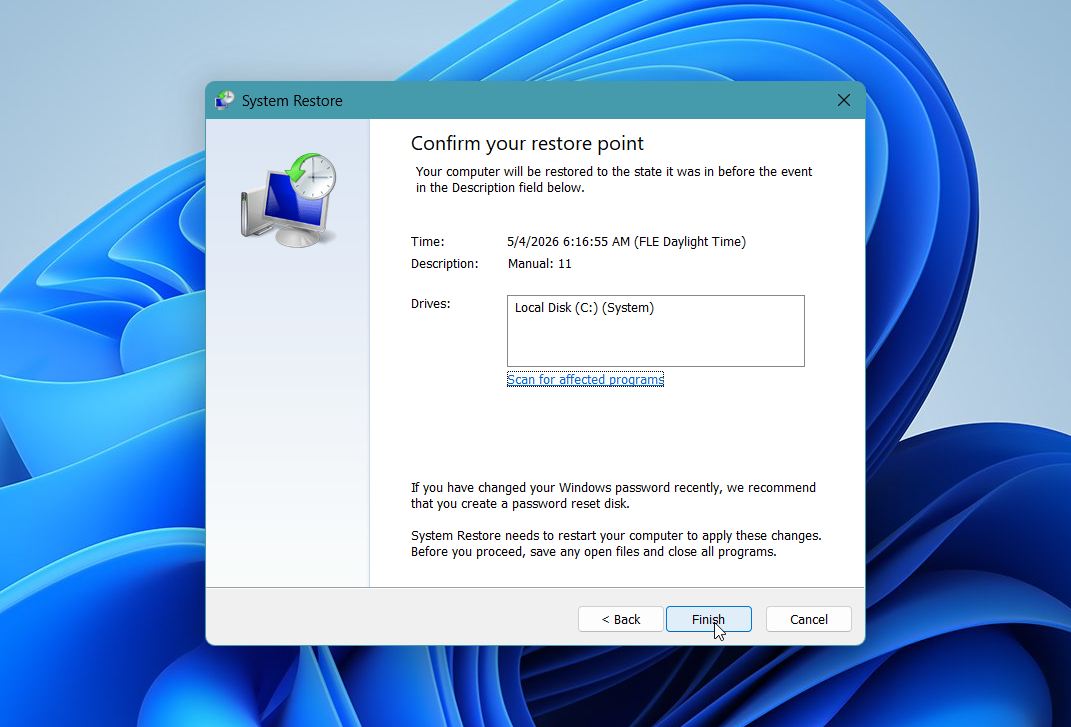Click the Drives: label
This screenshot has width=1071, height=727.
pos(430,303)
